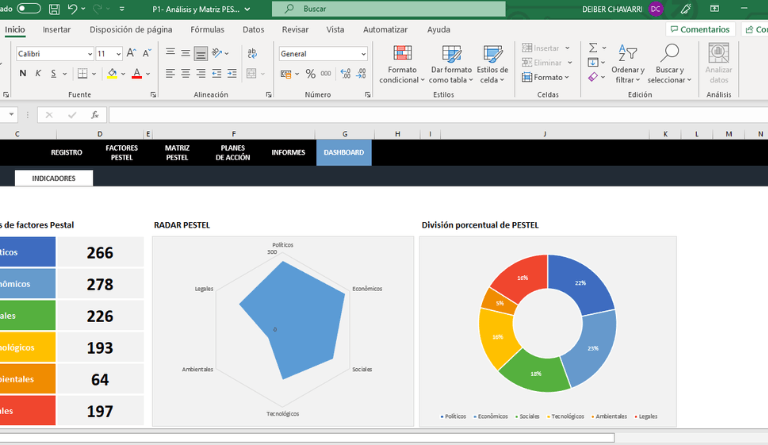Undo the last action
This screenshot has width=768, height=445.
[x=72, y=9]
